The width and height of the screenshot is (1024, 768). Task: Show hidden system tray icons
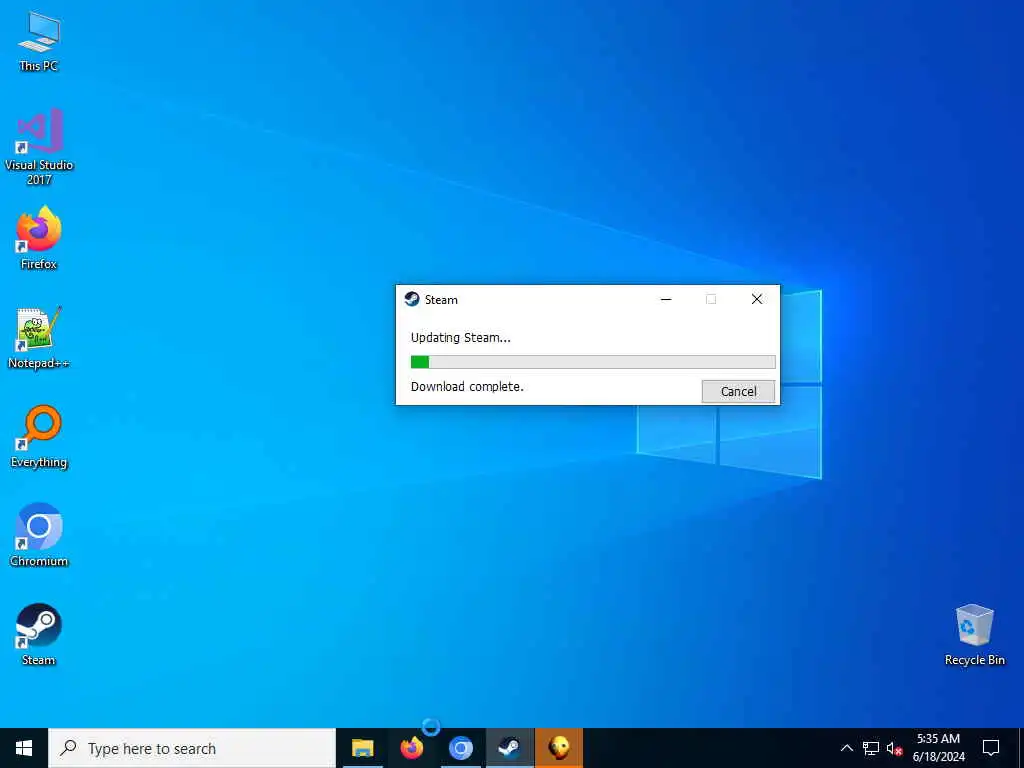pyautogui.click(x=846, y=748)
